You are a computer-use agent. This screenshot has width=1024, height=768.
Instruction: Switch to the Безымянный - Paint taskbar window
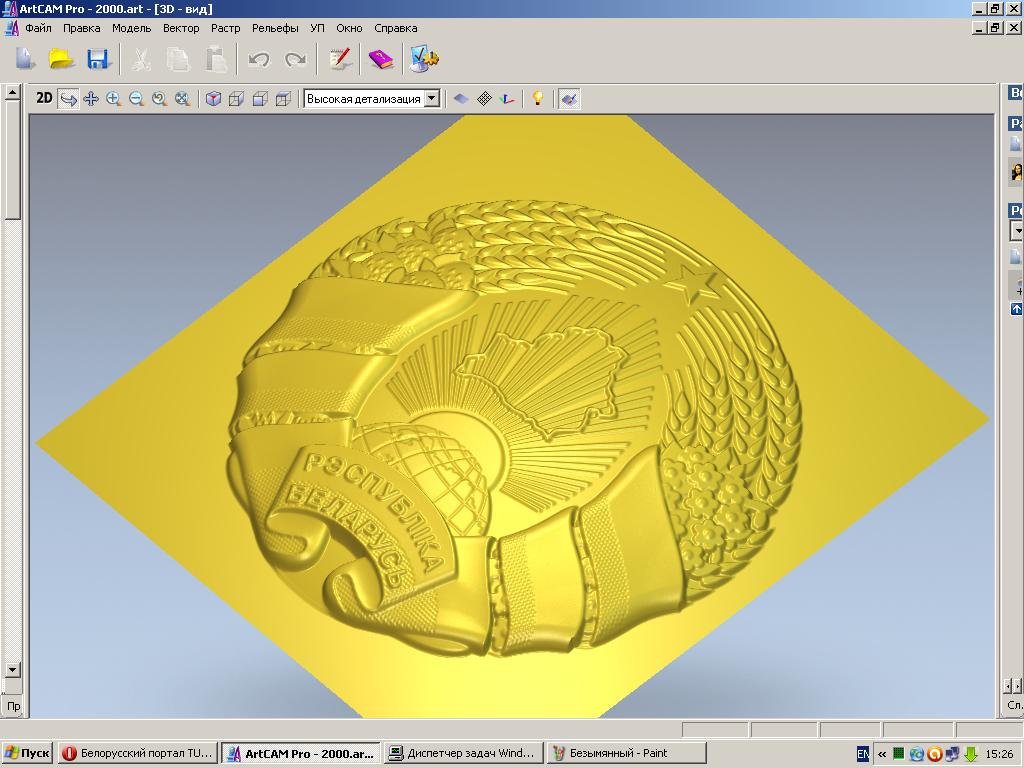[627, 753]
